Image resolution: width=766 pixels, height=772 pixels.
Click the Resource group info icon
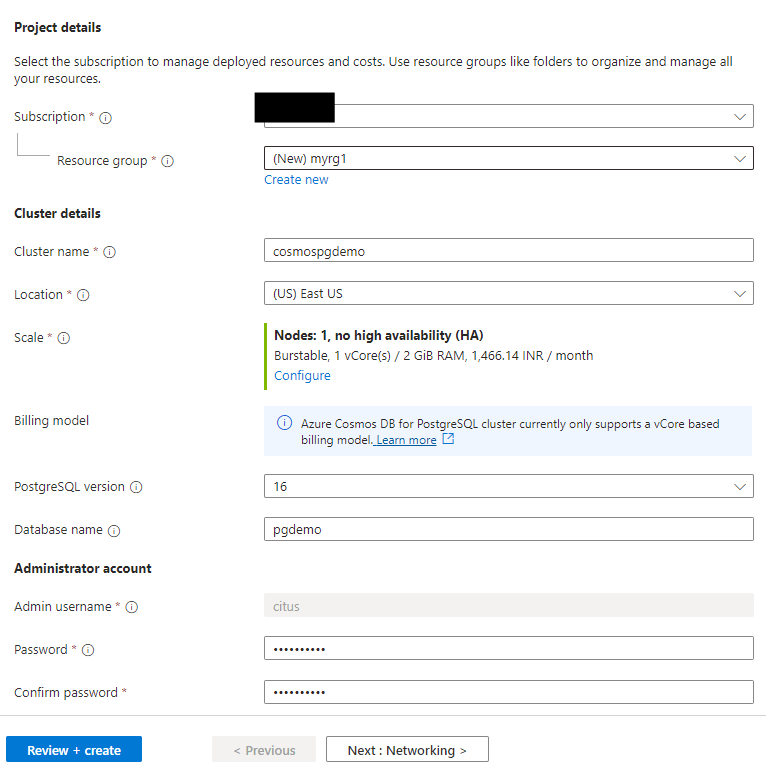(168, 161)
